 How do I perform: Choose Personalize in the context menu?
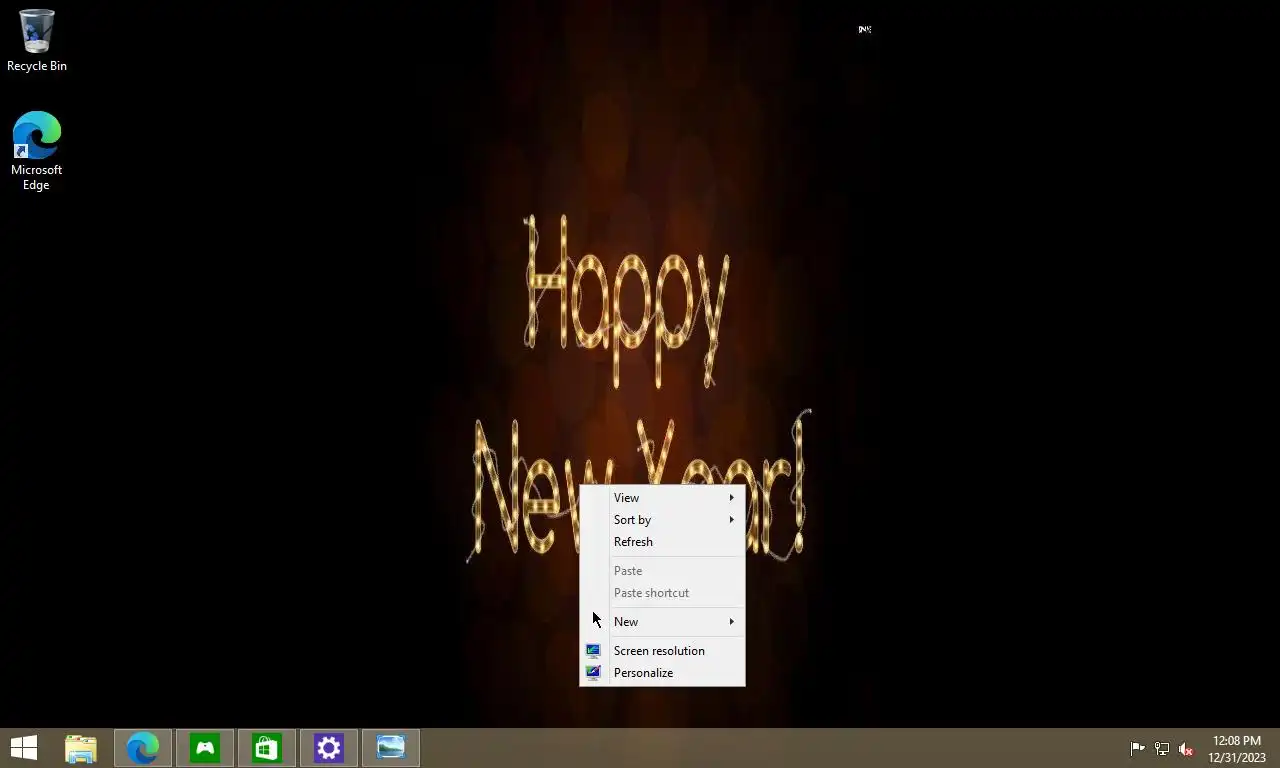[662, 673]
